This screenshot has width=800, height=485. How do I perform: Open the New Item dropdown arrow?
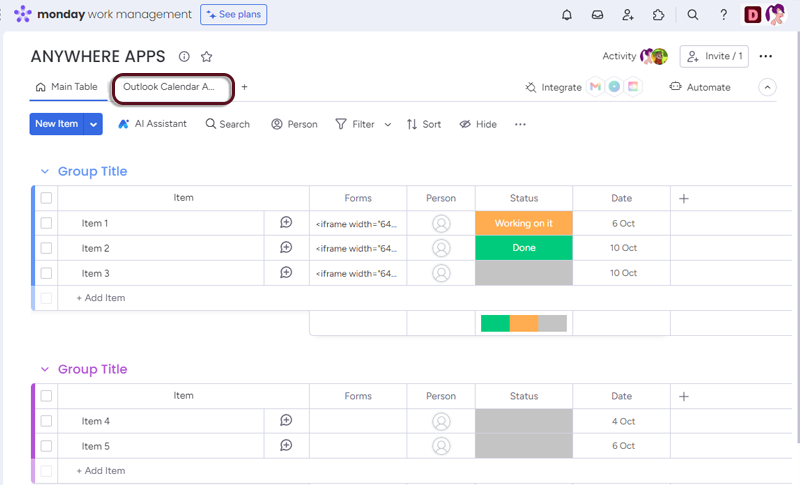(94, 124)
